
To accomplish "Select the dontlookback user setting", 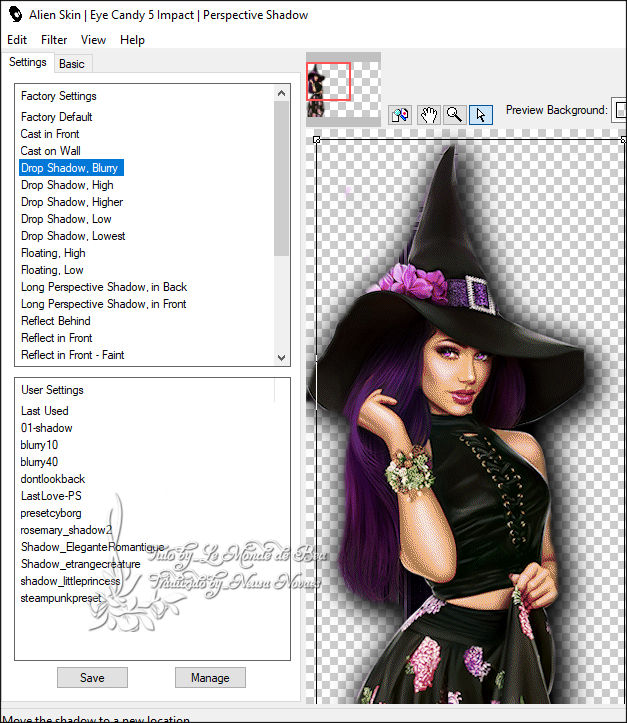I will point(53,479).
